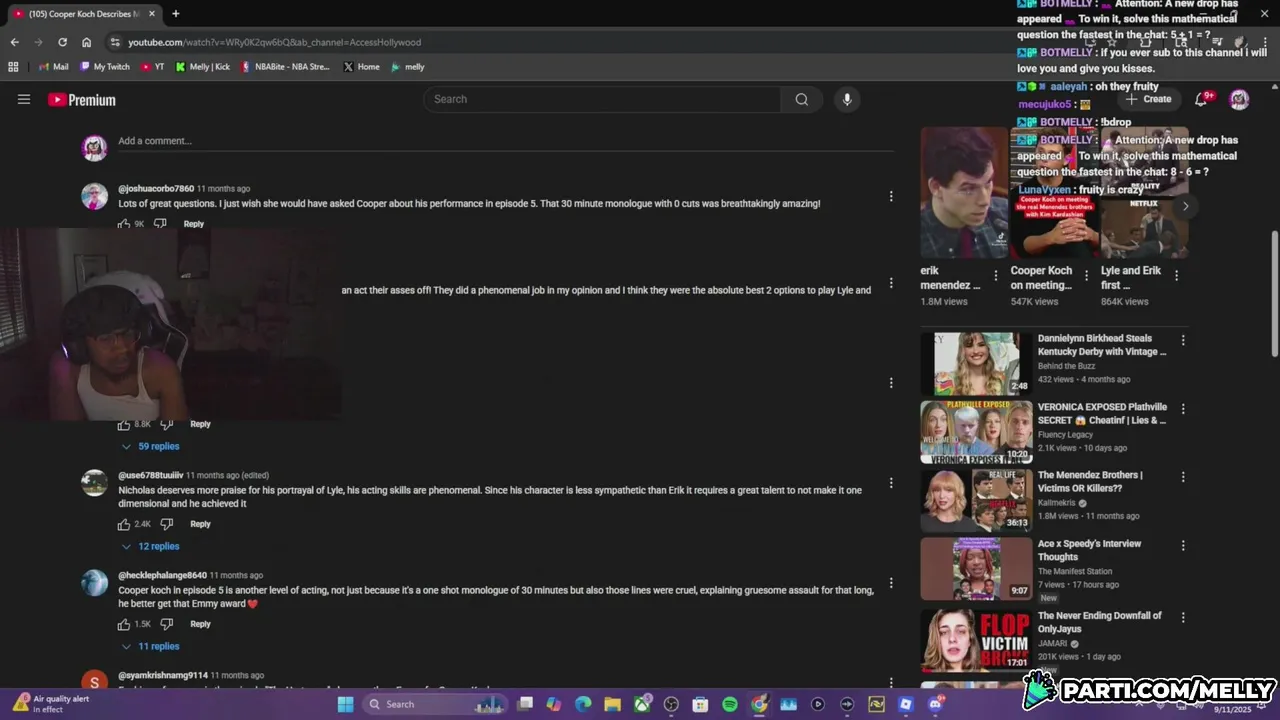
Task: Reply to use6788tuuiiv's comment
Action: click(x=200, y=524)
